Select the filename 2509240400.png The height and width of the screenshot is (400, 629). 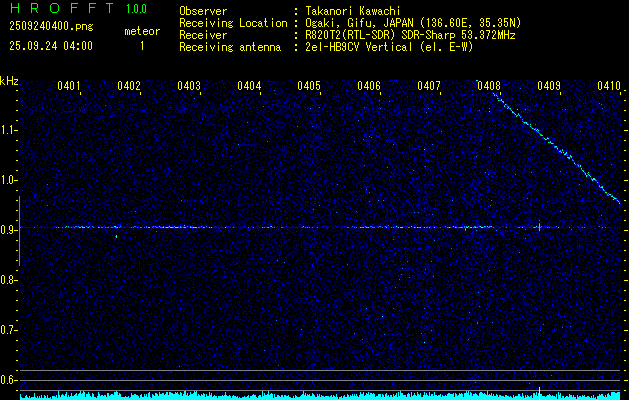51,27
